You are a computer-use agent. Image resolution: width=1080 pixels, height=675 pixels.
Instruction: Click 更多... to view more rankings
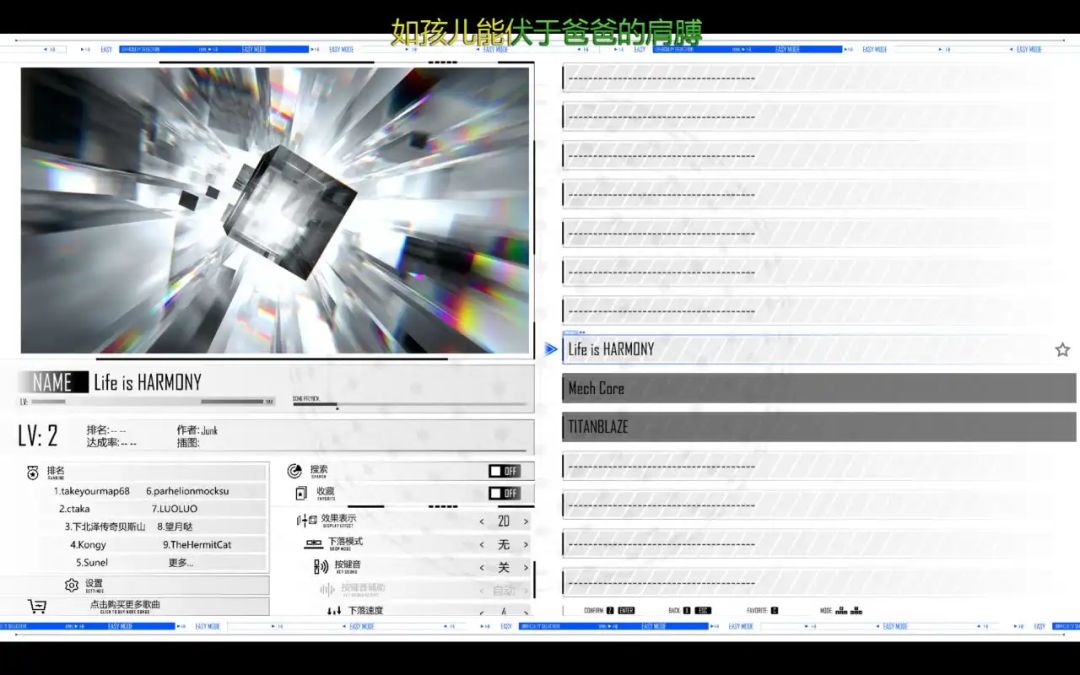click(181, 563)
